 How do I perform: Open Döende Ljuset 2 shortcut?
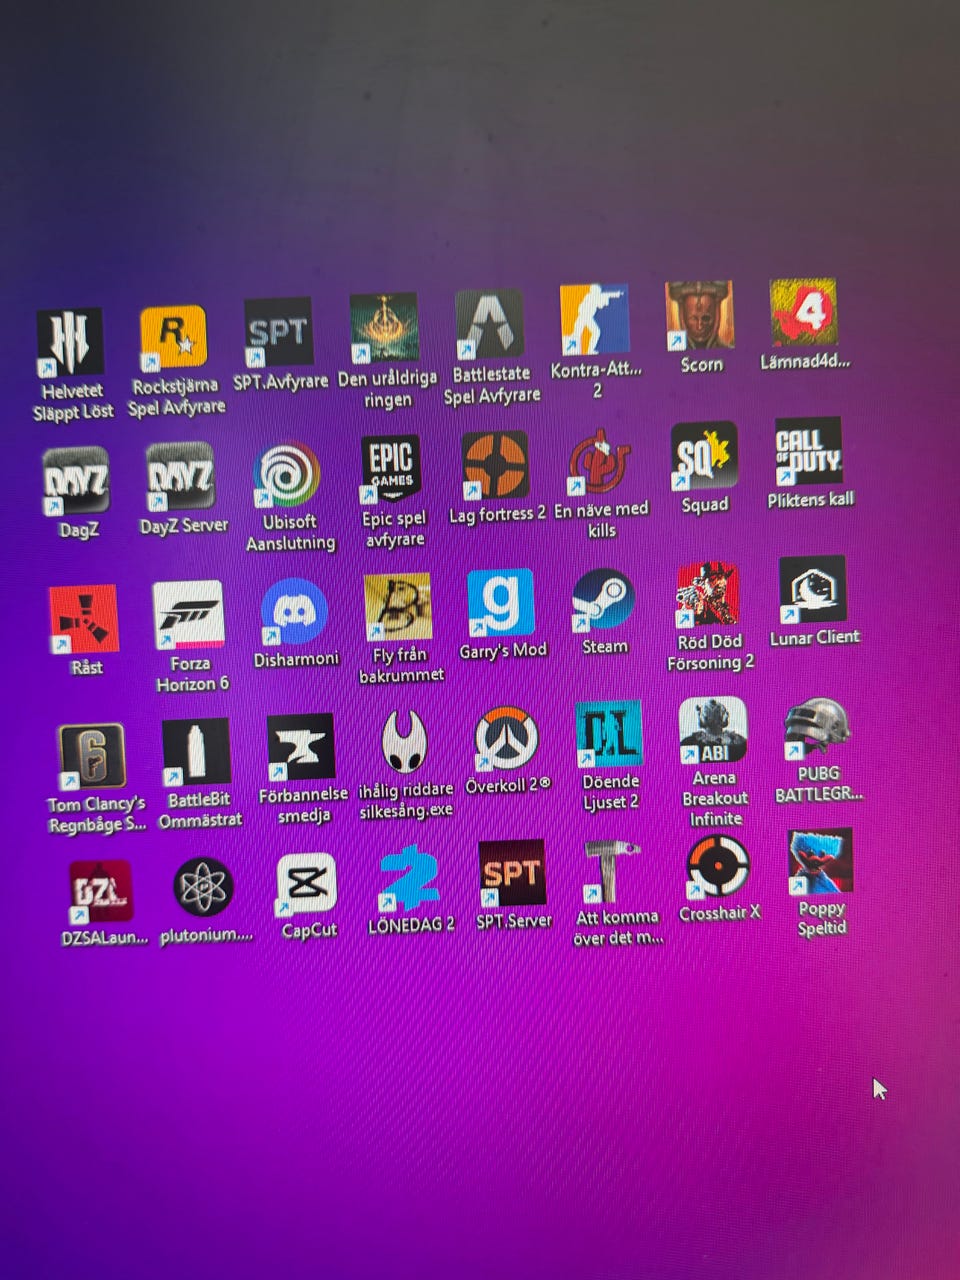pyautogui.click(x=609, y=735)
